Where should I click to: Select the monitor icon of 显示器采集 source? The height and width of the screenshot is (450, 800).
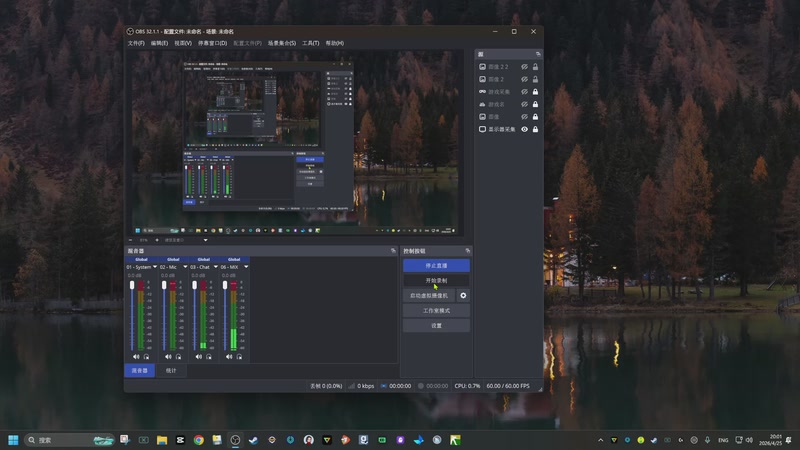coord(482,129)
